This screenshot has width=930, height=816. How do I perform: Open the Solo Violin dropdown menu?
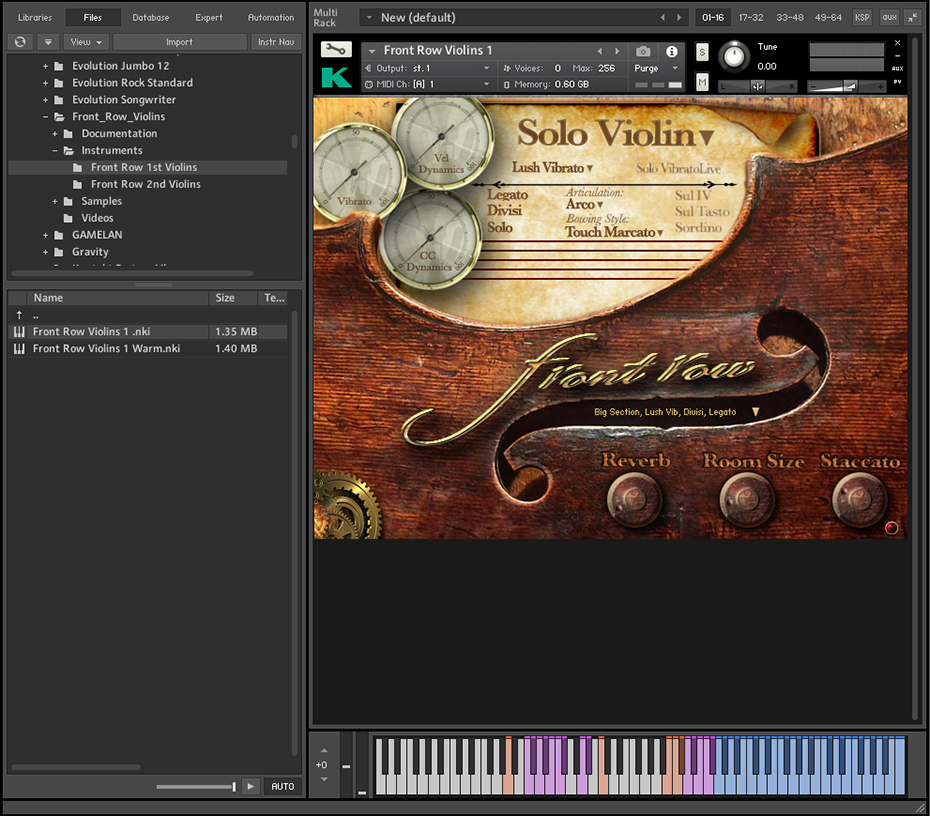point(614,133)
